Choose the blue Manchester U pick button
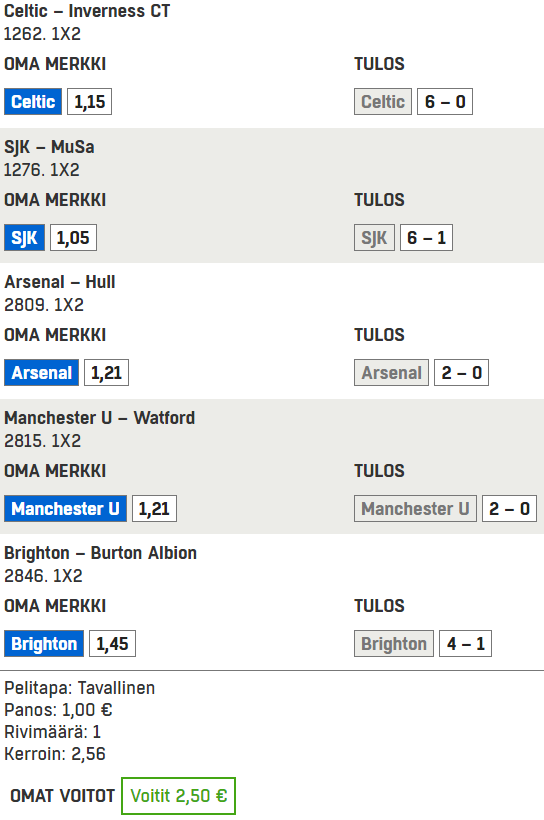 [x=65, y=508]
